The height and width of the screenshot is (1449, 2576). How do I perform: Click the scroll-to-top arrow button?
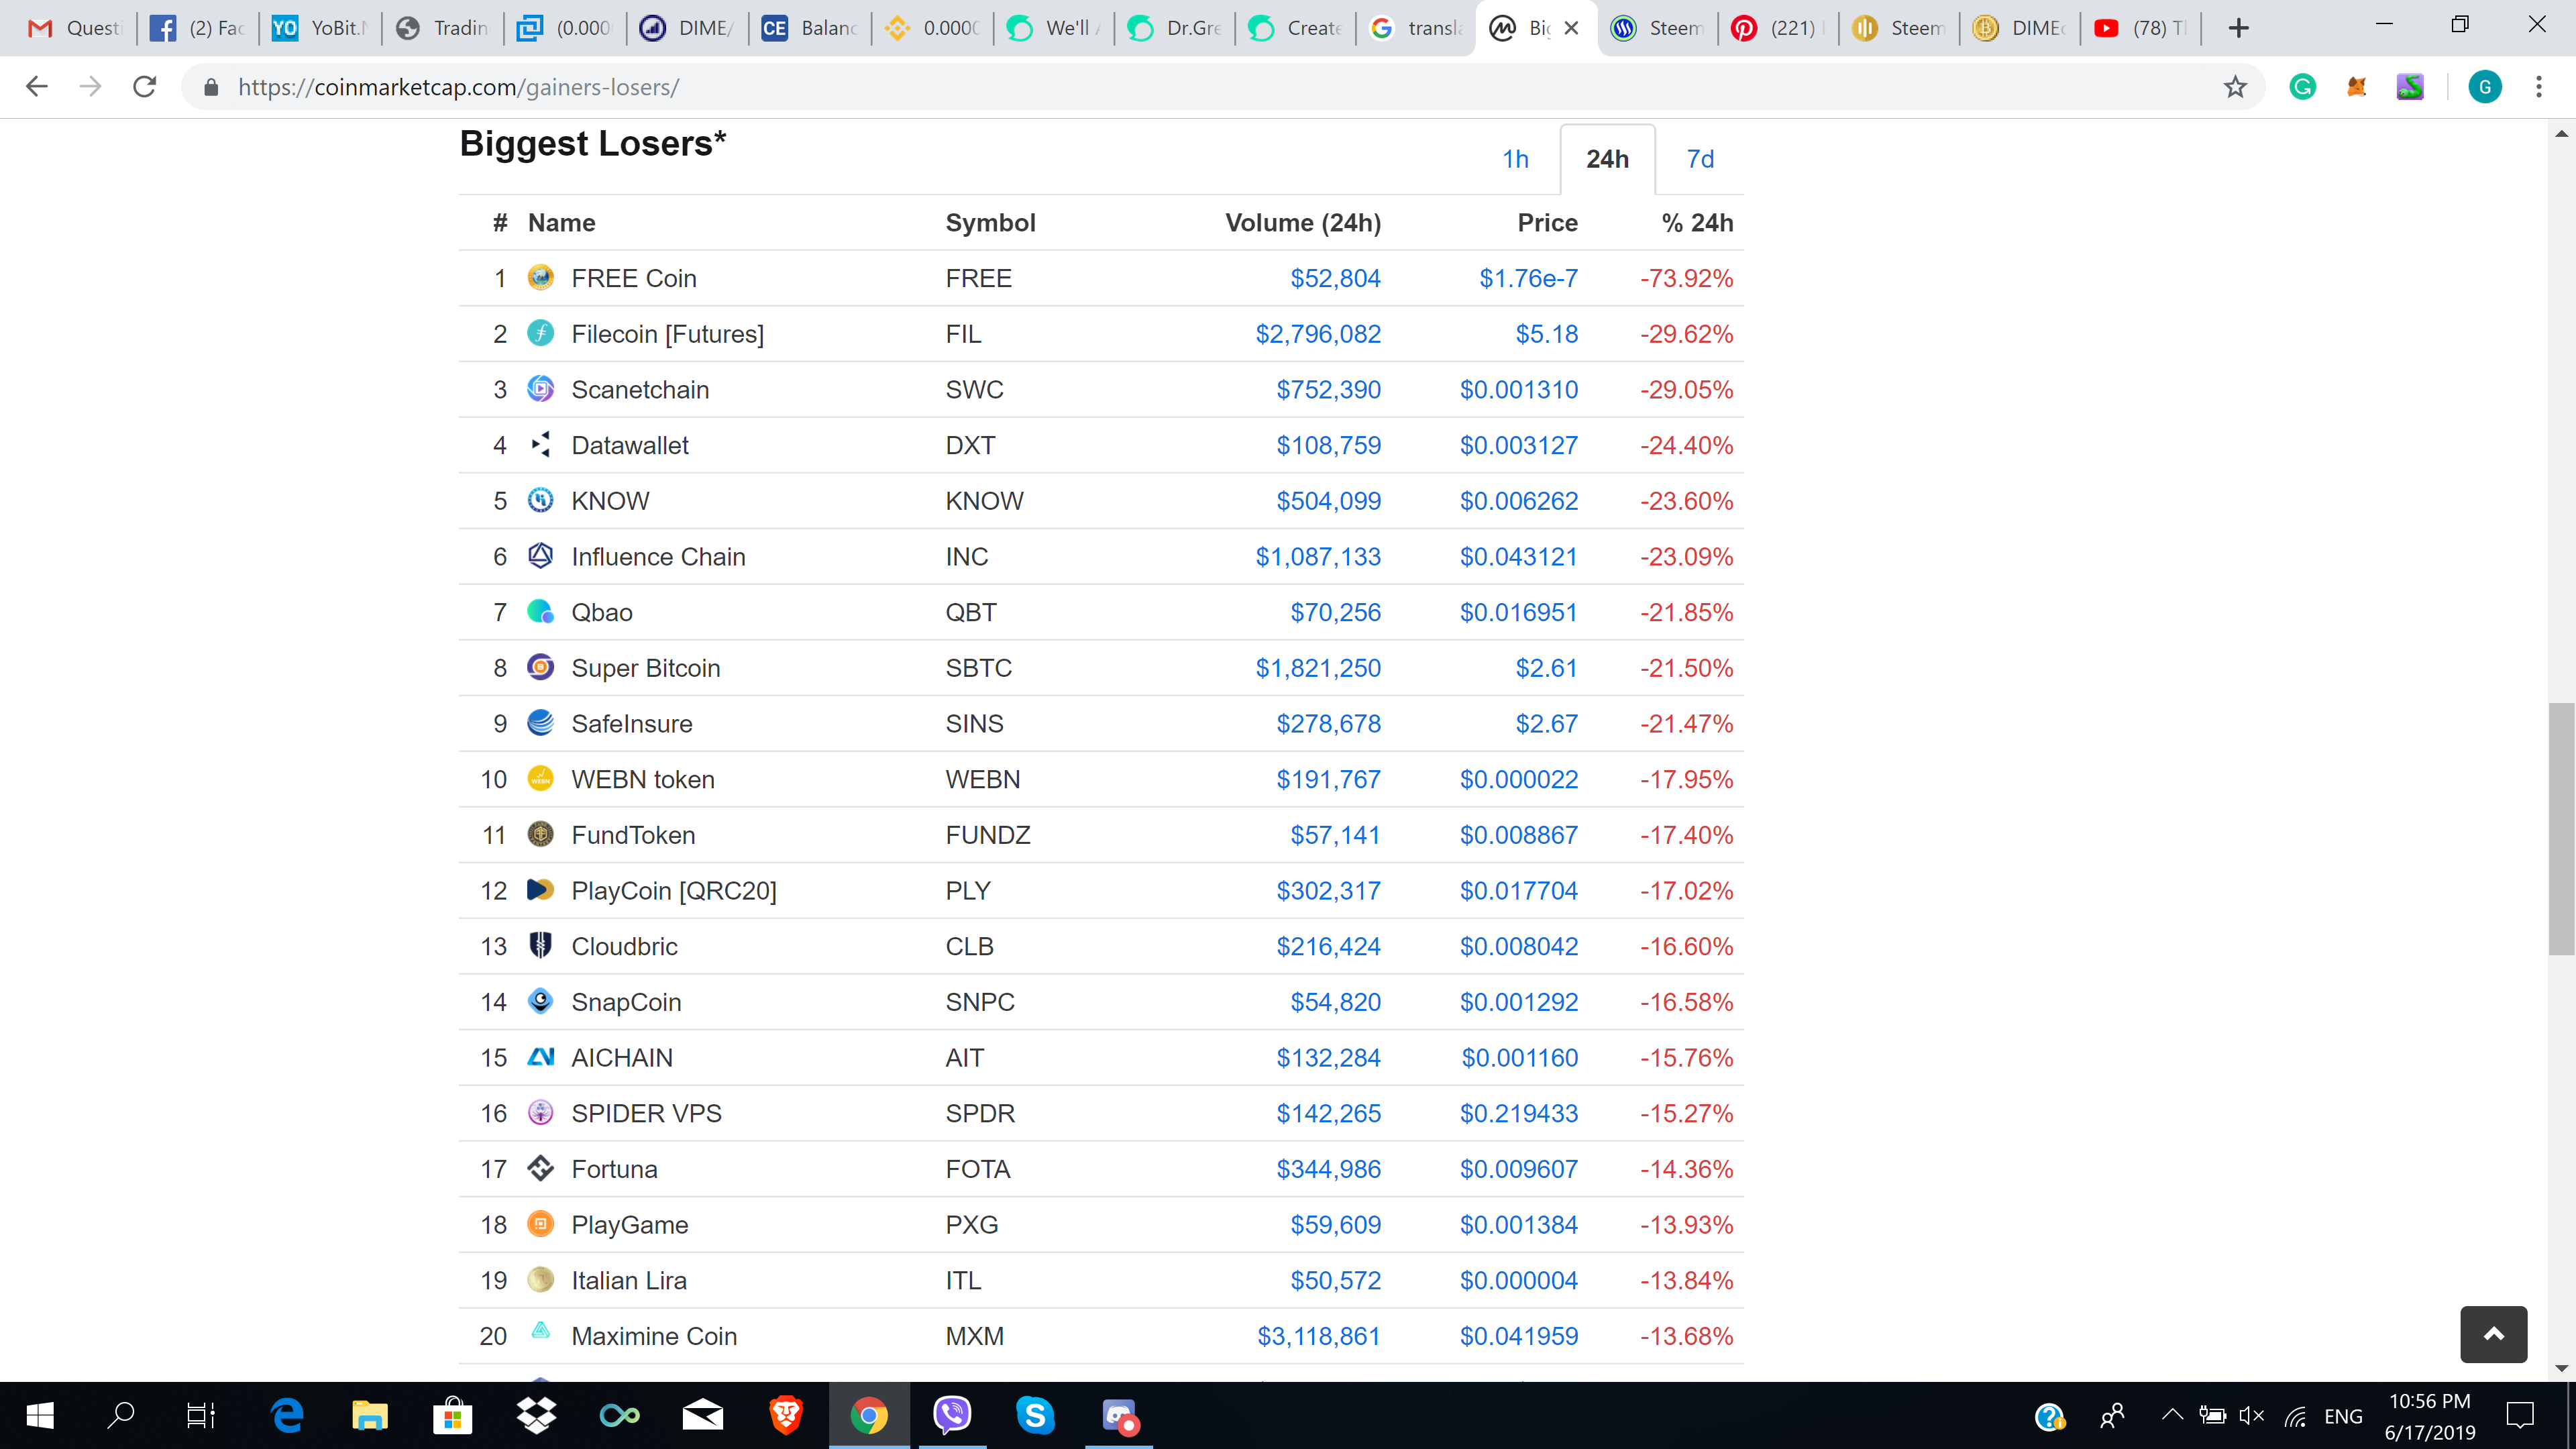click(2493, 1333)
